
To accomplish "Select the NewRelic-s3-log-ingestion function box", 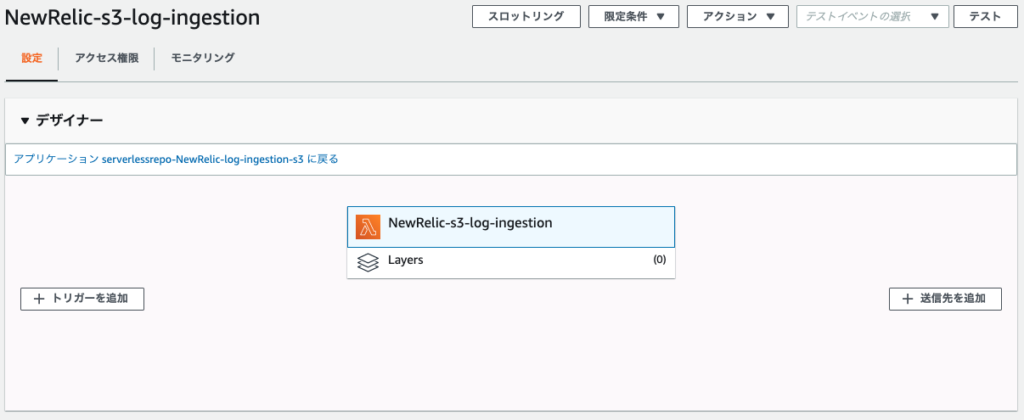I will click(x=511, y=227).
